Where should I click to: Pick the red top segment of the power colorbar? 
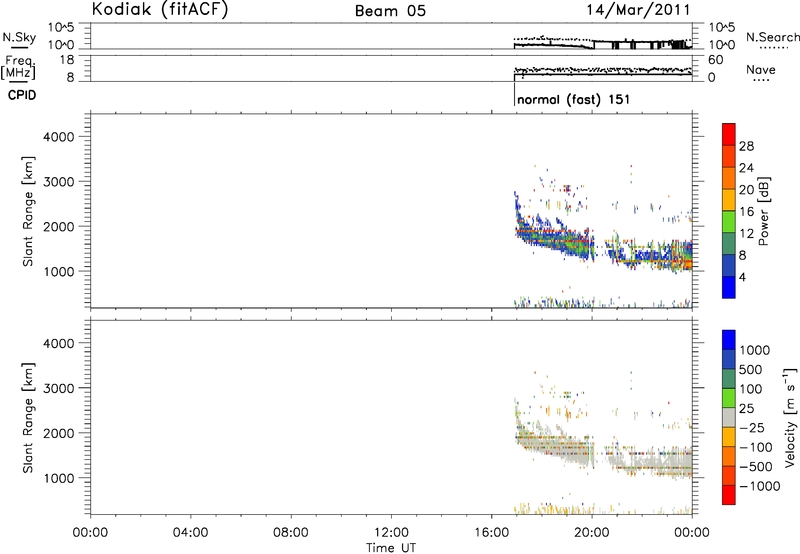tap(729, 134)
